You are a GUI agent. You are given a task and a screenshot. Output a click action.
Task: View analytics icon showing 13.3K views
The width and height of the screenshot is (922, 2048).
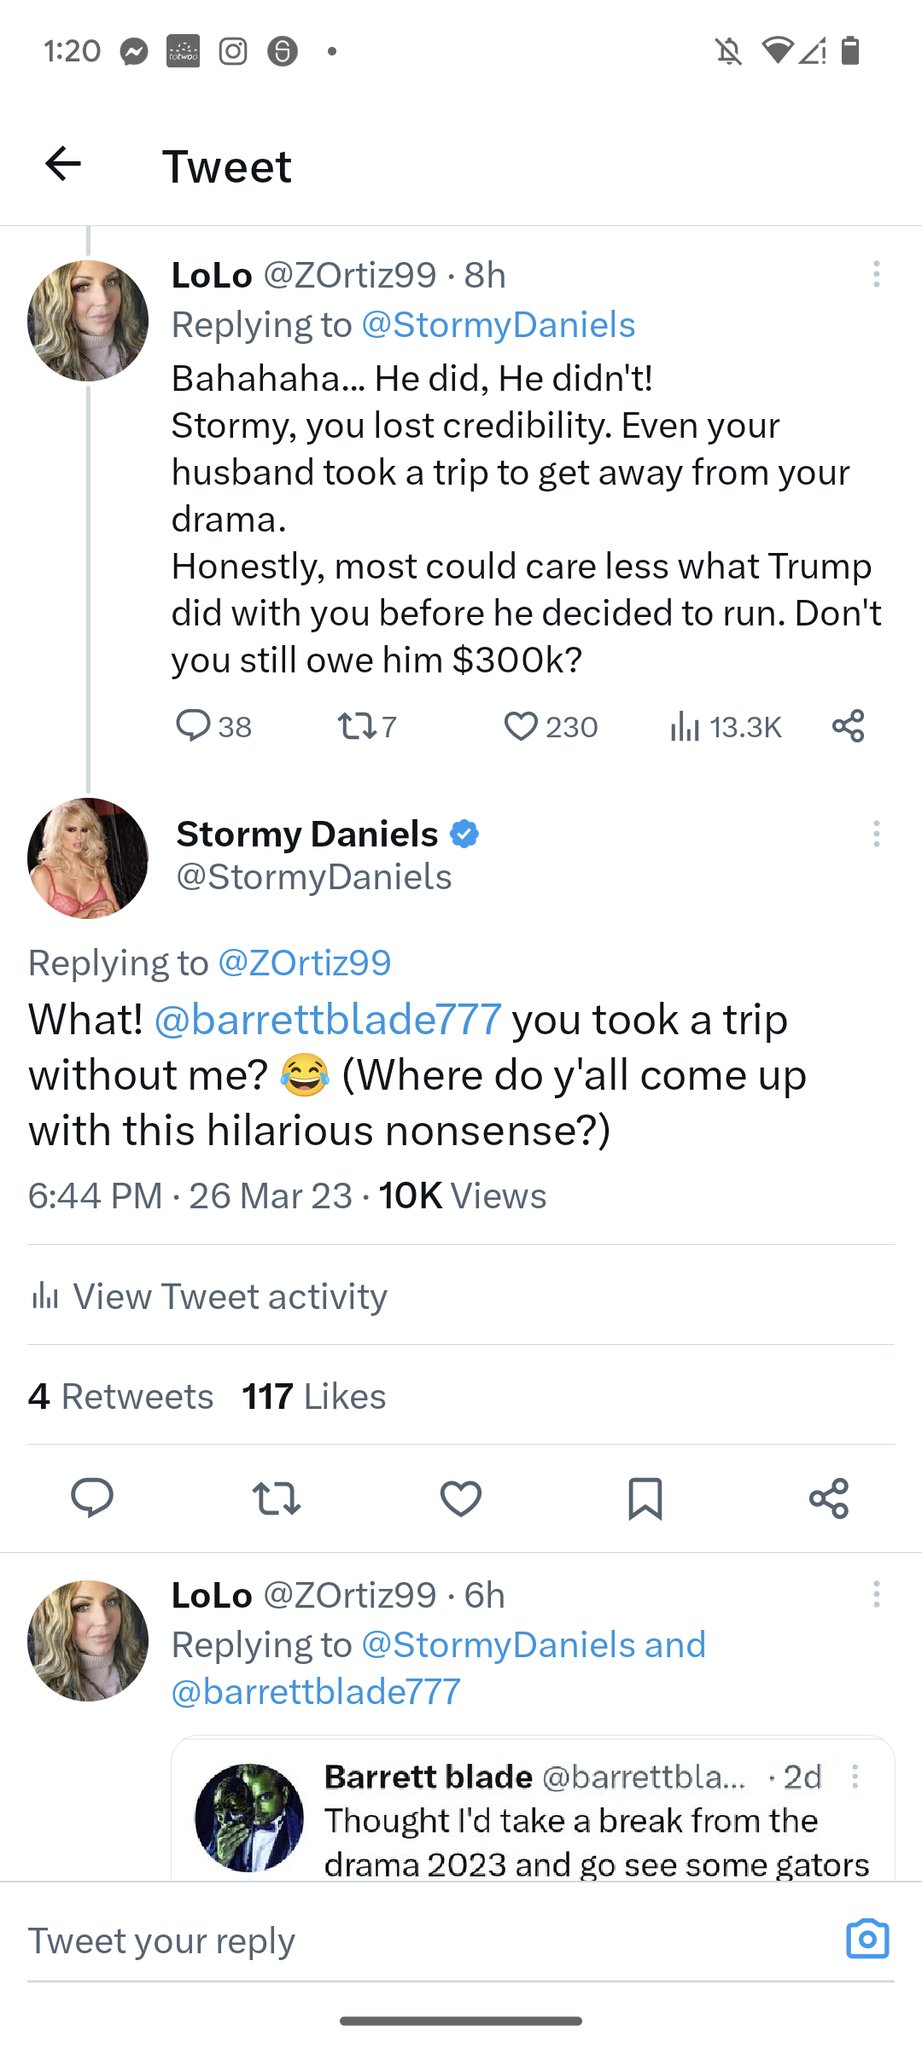[684, 726]
